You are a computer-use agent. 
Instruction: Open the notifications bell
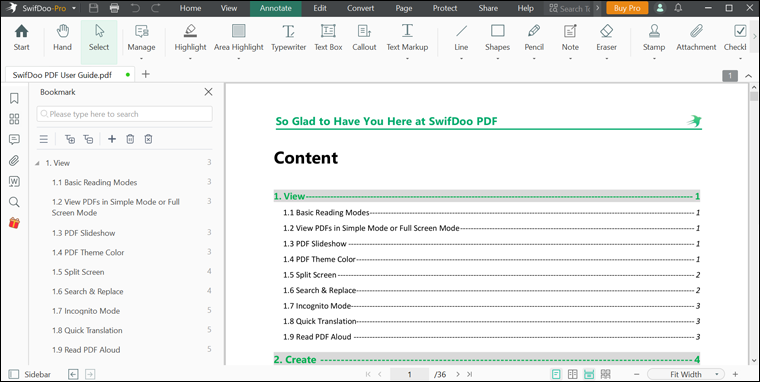click(679, 8)
